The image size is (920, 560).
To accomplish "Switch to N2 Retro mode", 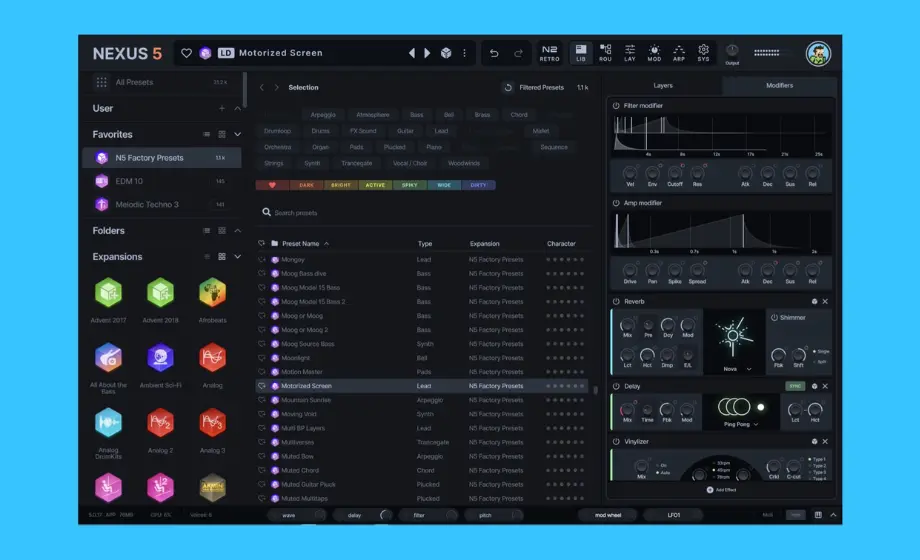I will [549, 53].
